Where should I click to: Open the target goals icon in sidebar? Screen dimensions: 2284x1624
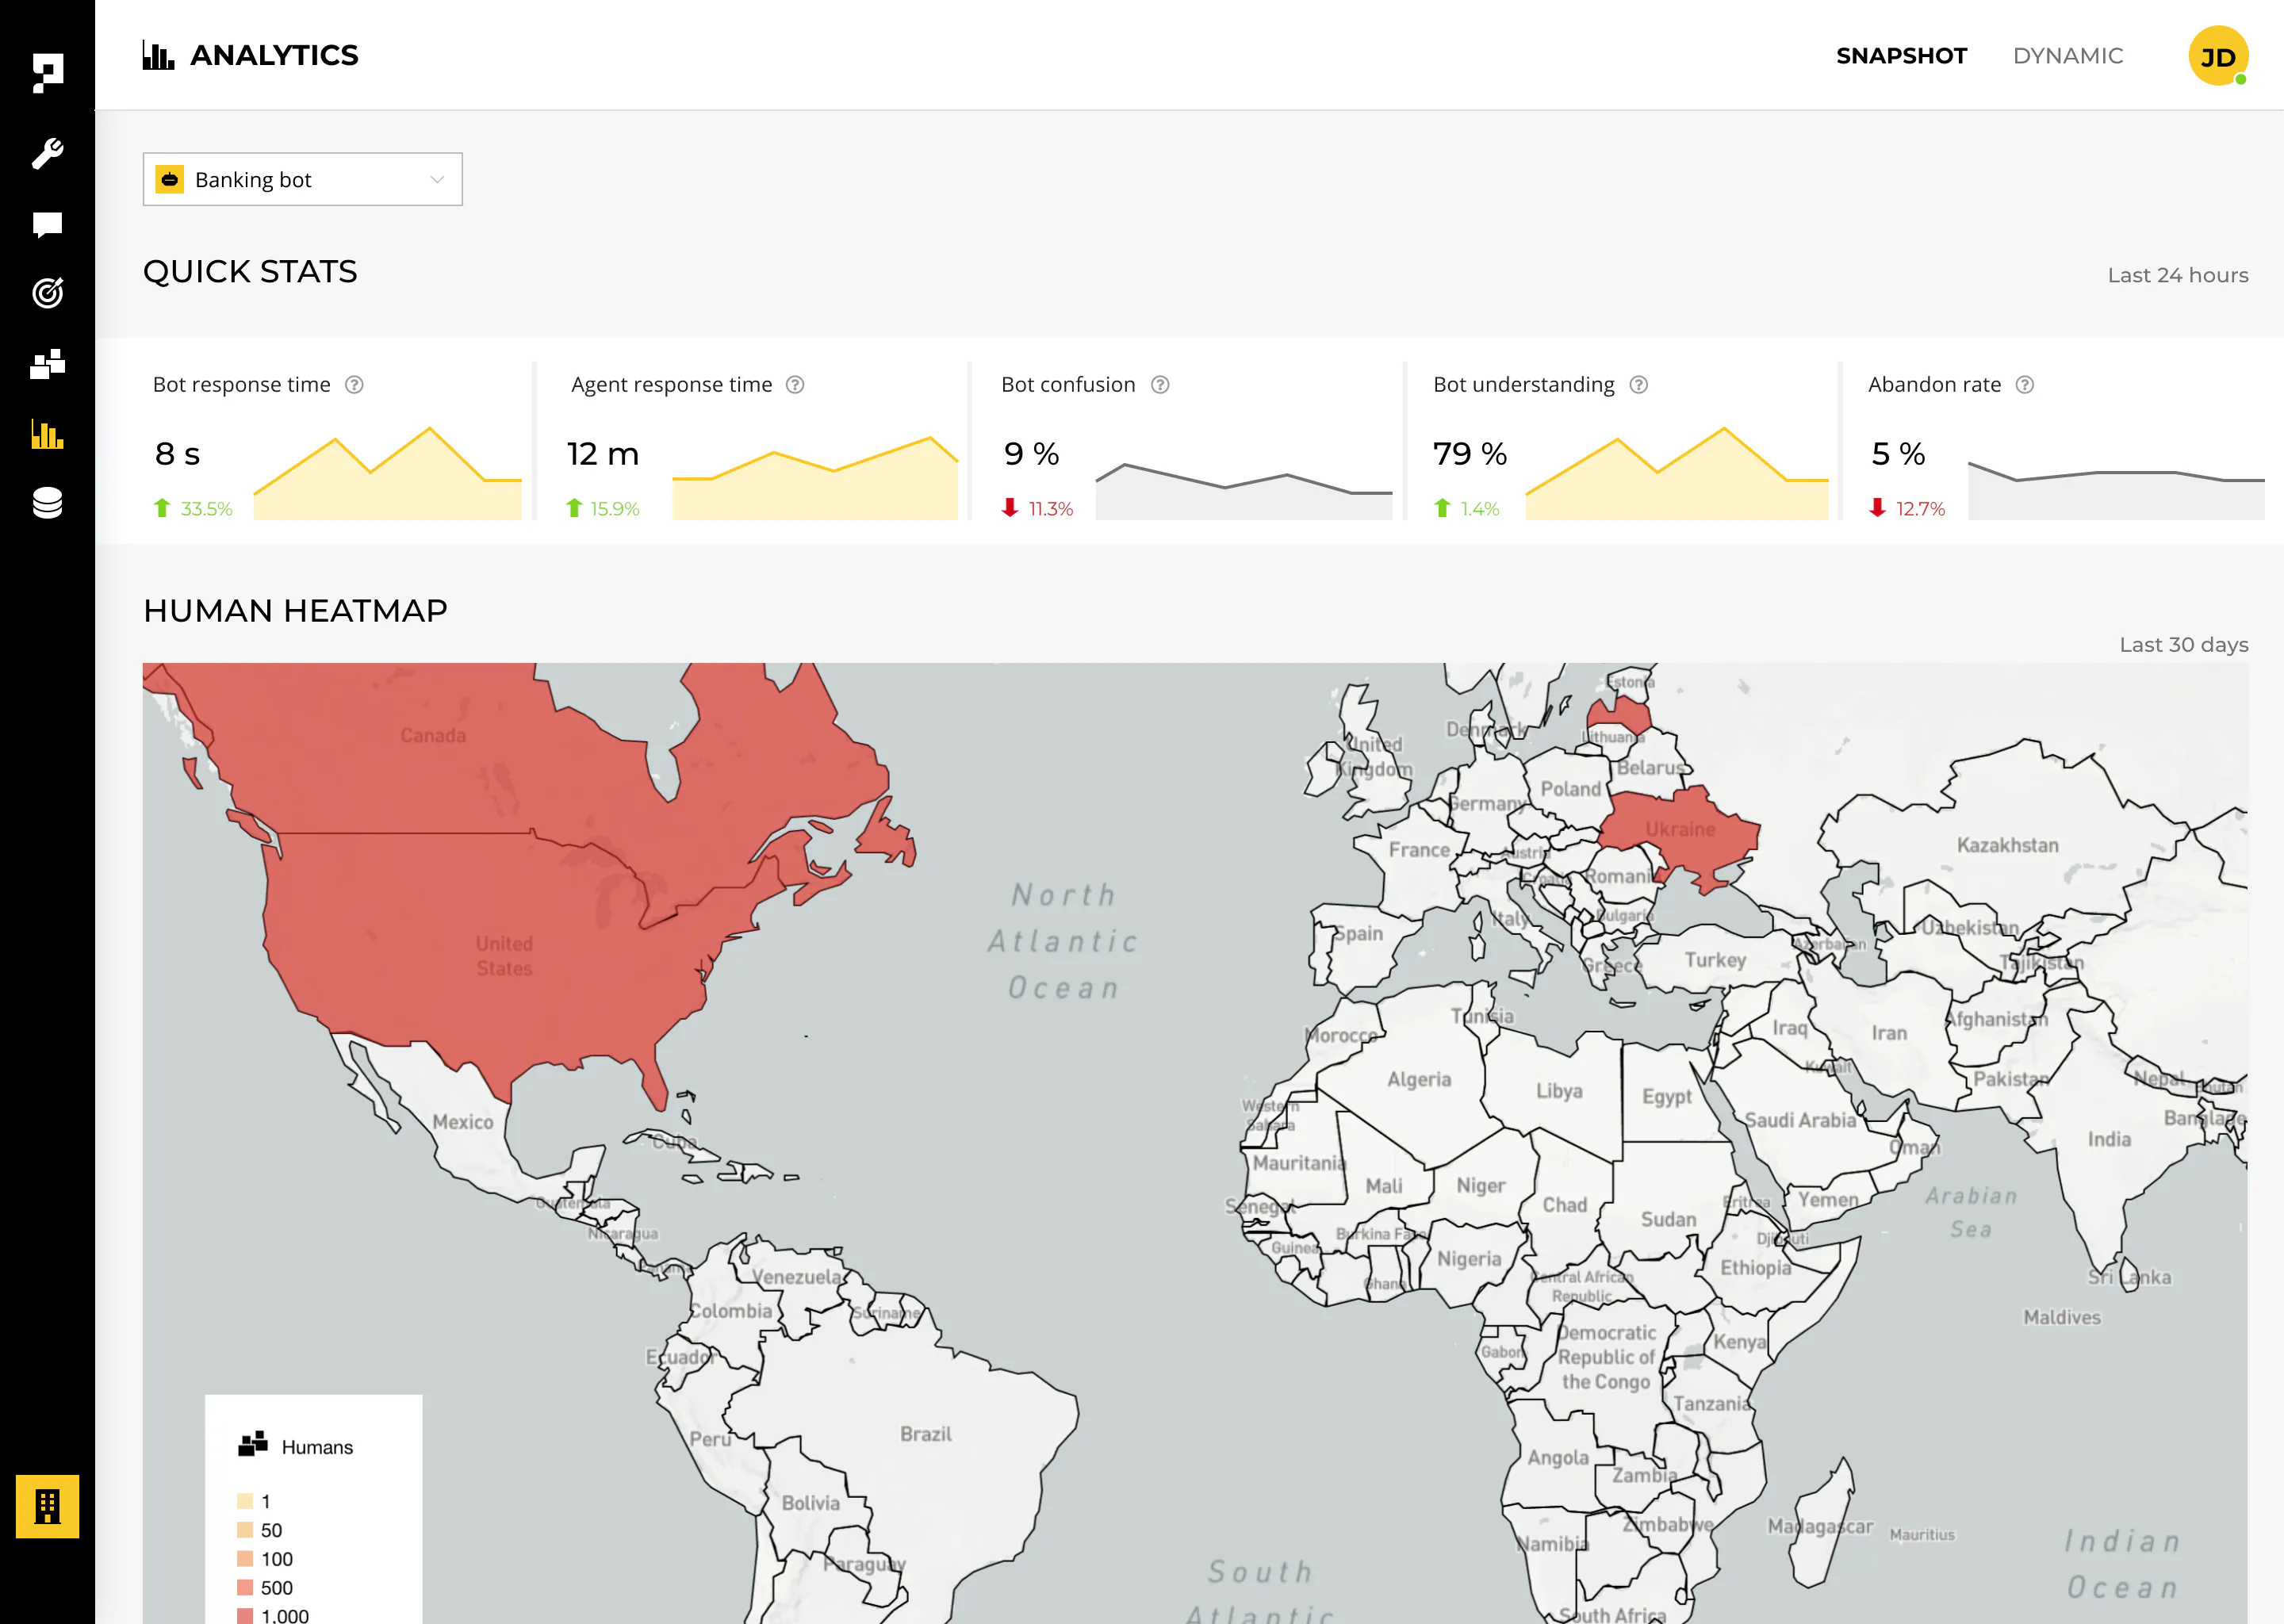click(x=47, y=293)
